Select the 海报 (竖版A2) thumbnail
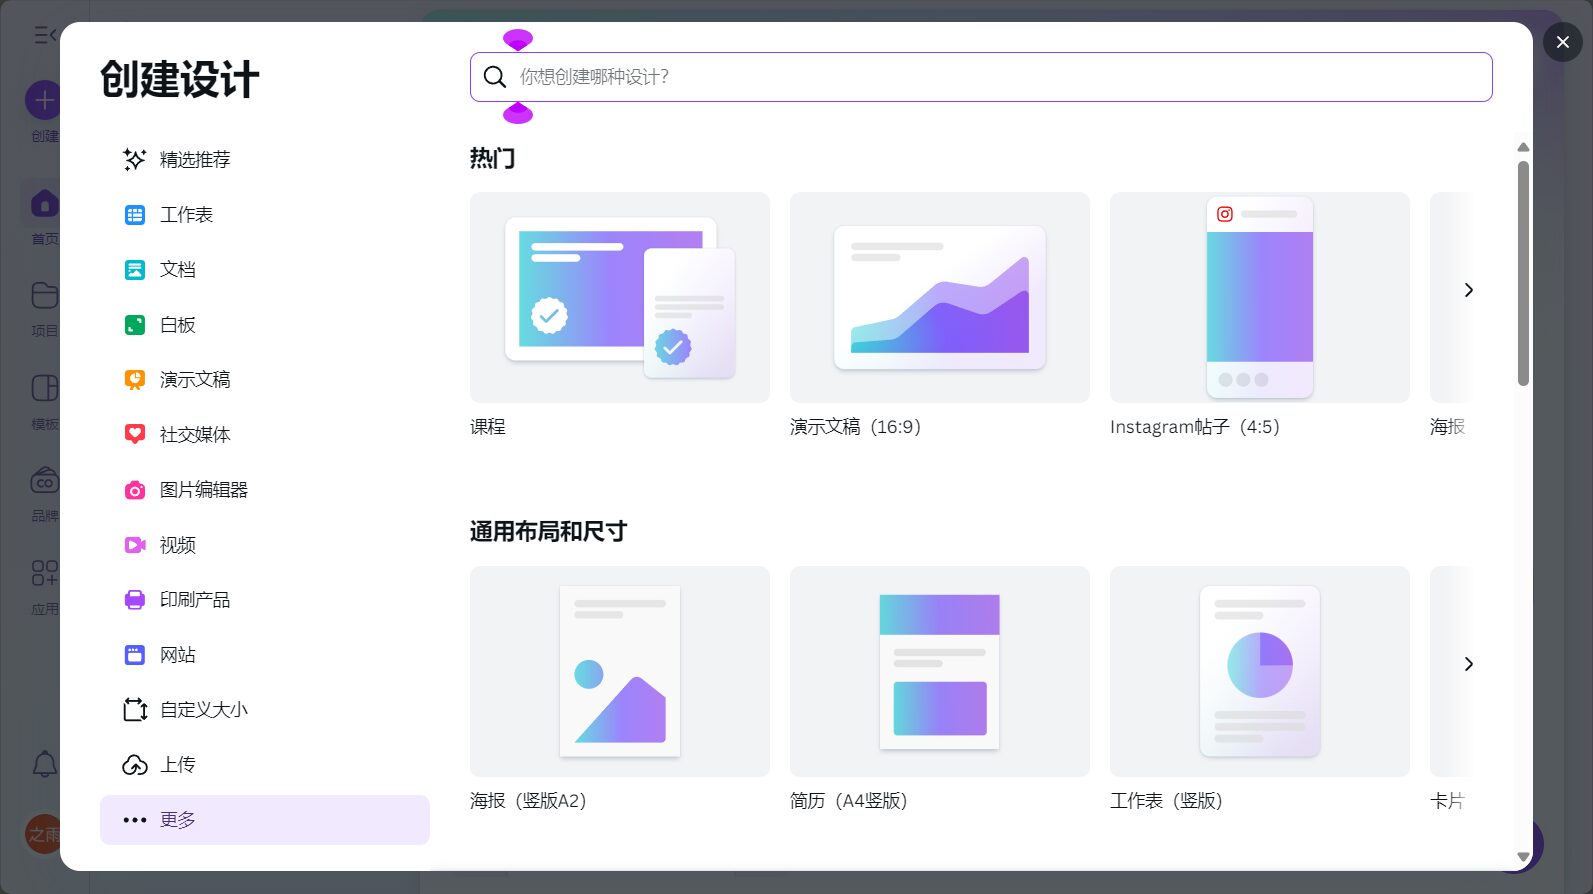The width and height of the screenshot is (1593, 894). coord(620,672)
